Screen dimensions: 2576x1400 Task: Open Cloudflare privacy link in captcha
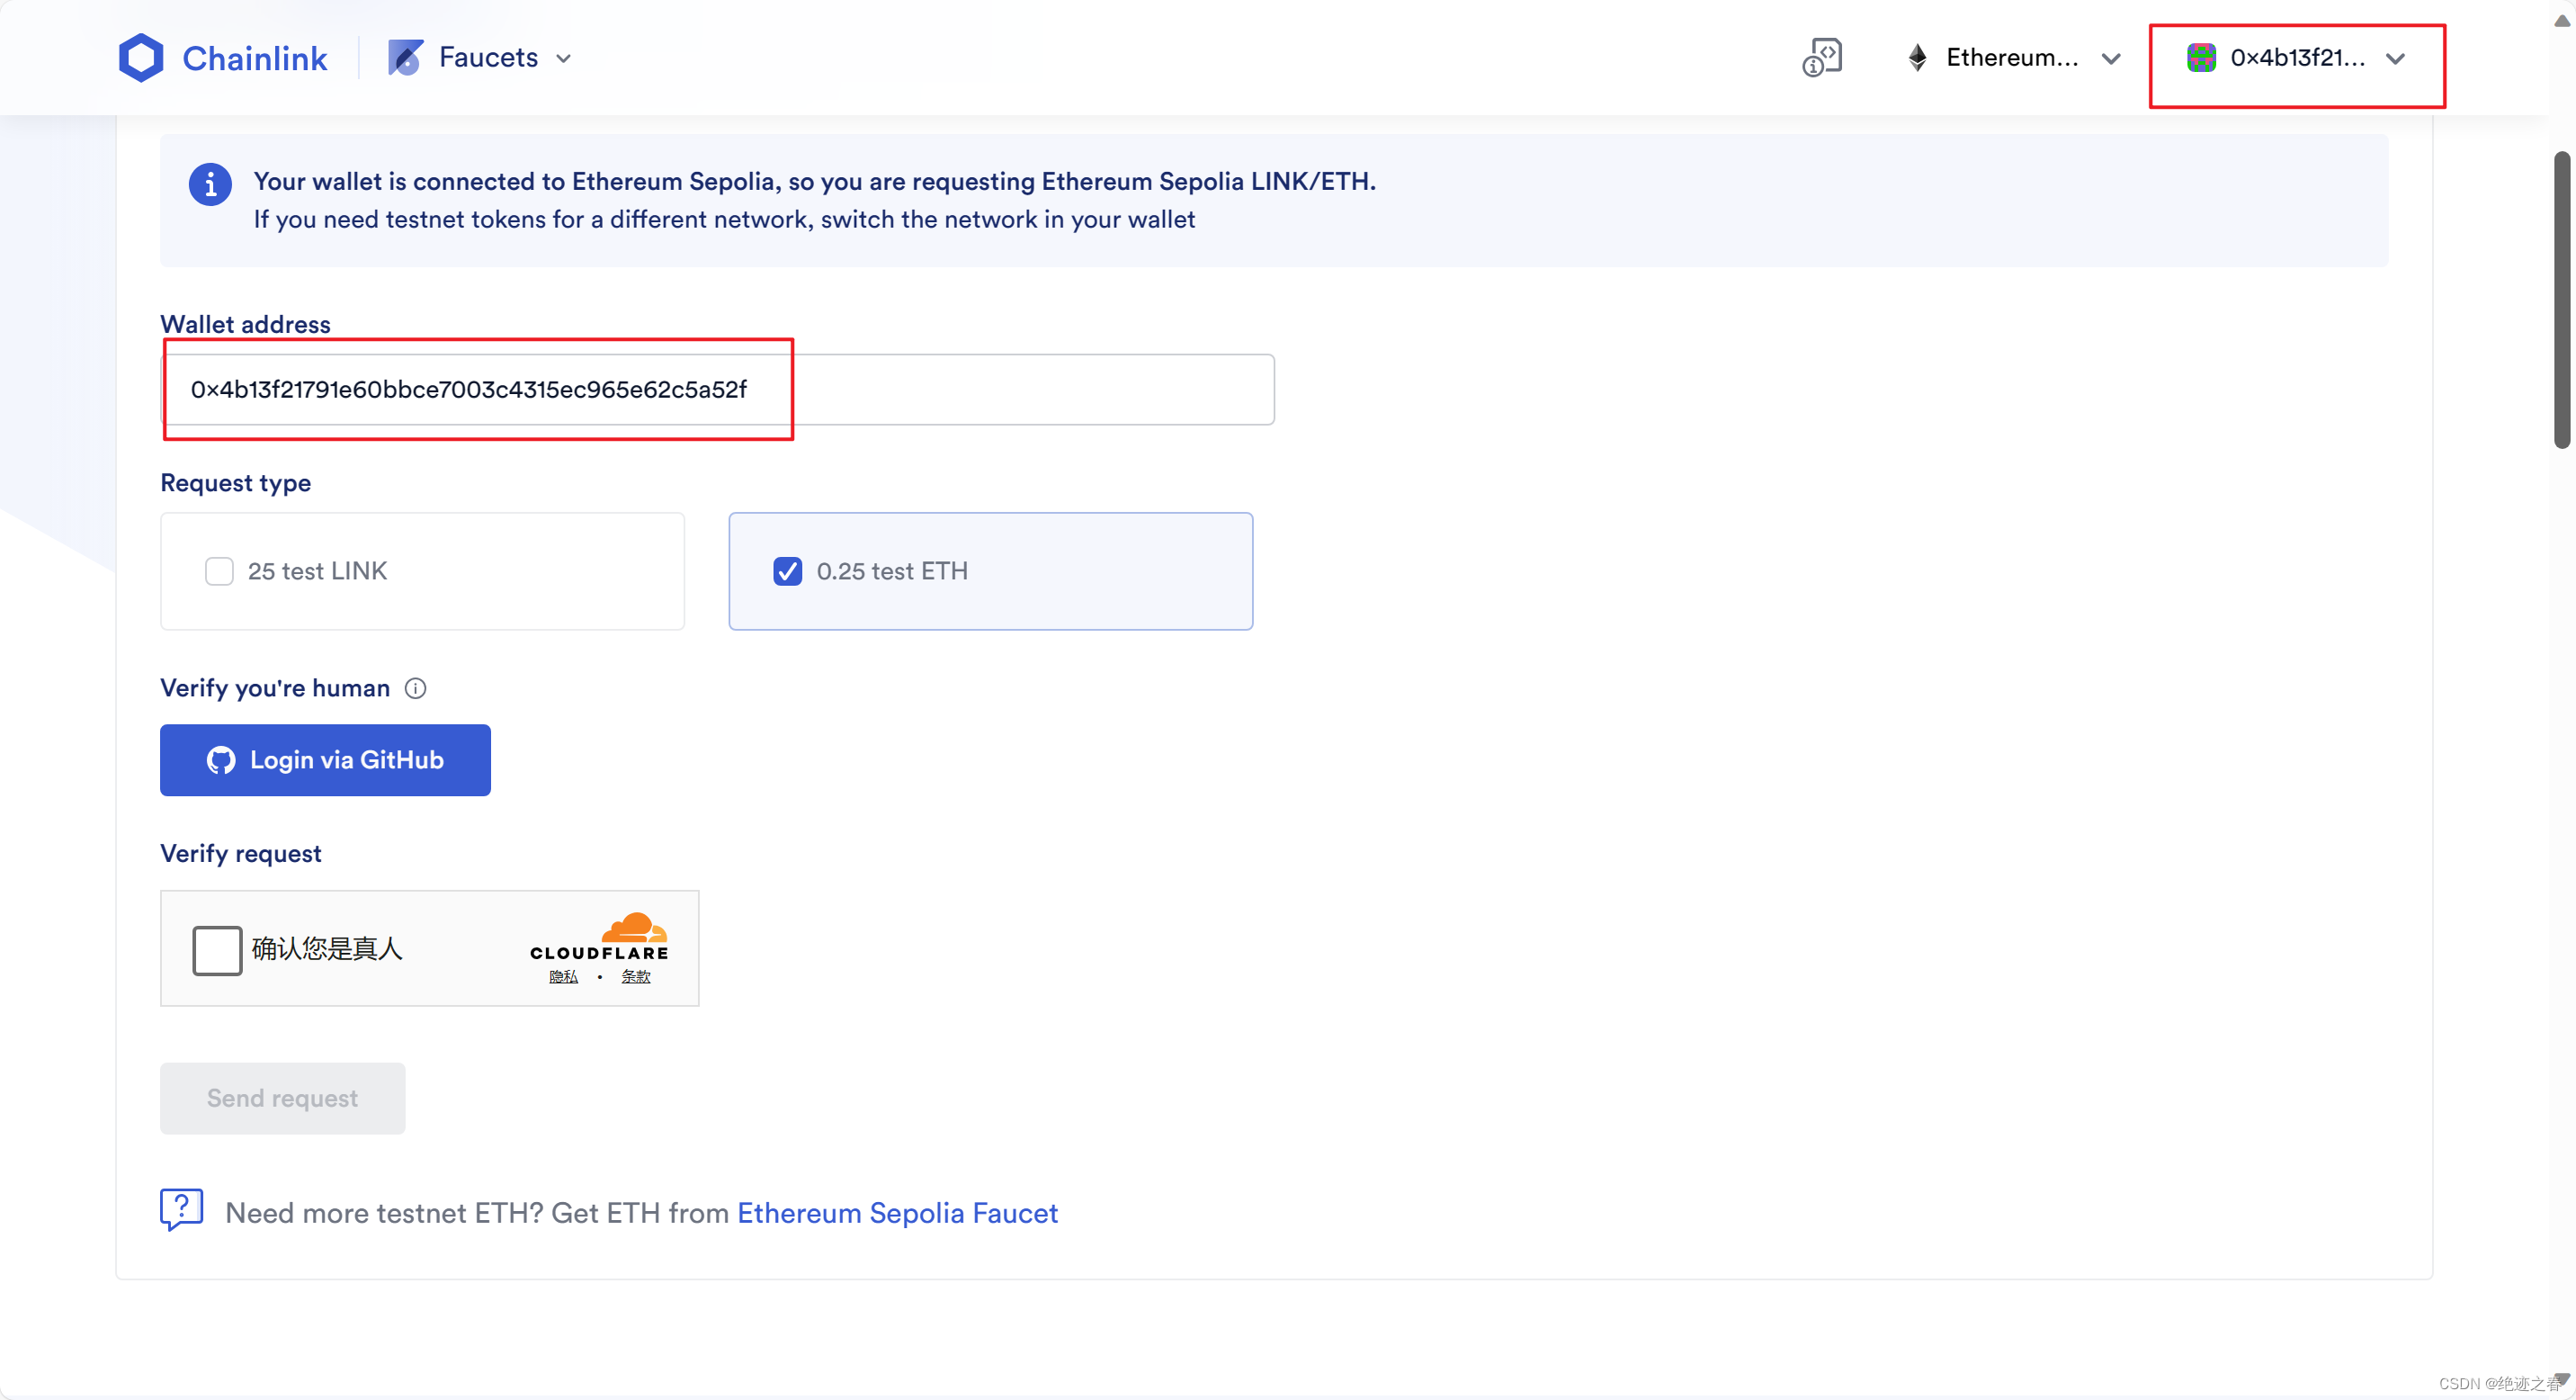tap(563, 977)
